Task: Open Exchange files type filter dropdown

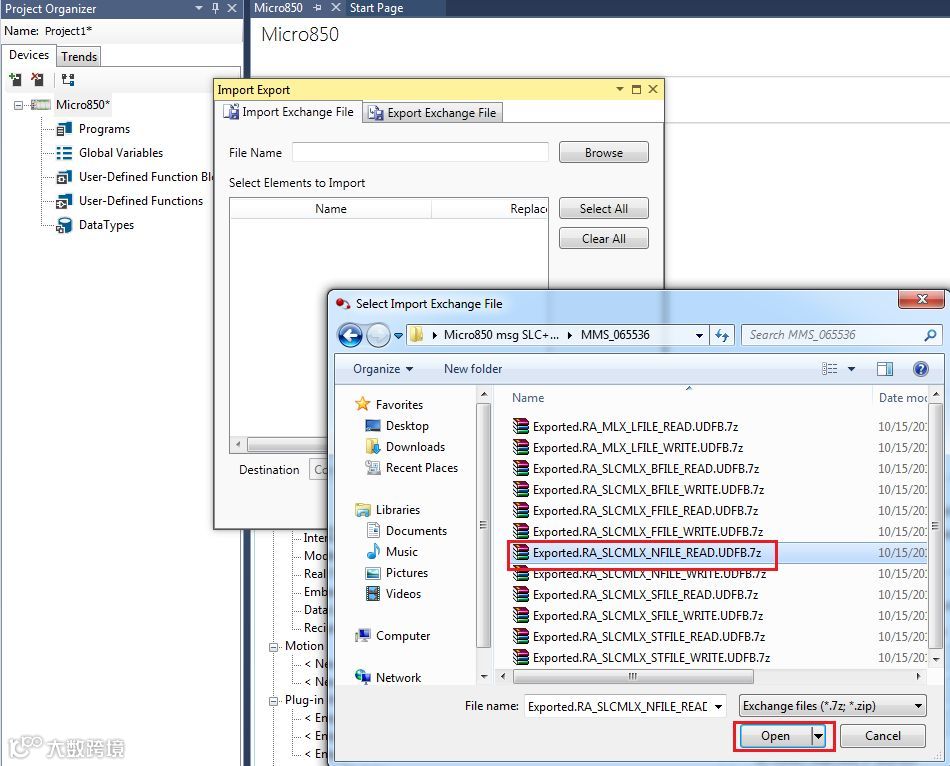Action: 832,706
